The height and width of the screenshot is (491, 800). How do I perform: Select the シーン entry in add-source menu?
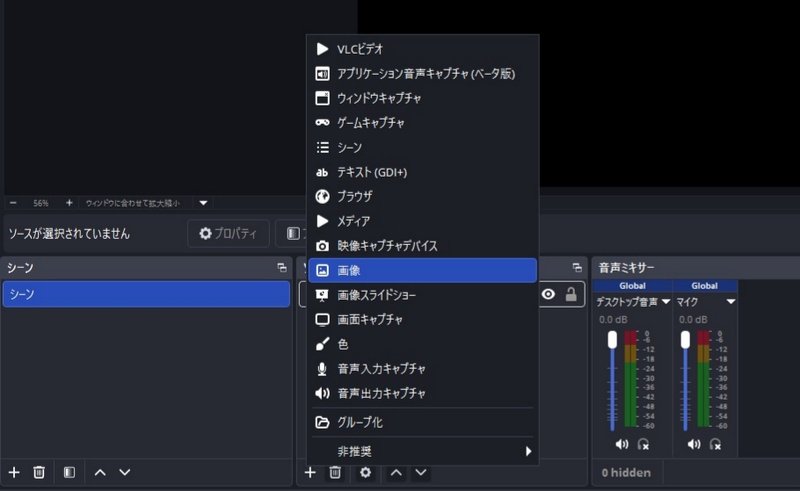coord(422,148)
